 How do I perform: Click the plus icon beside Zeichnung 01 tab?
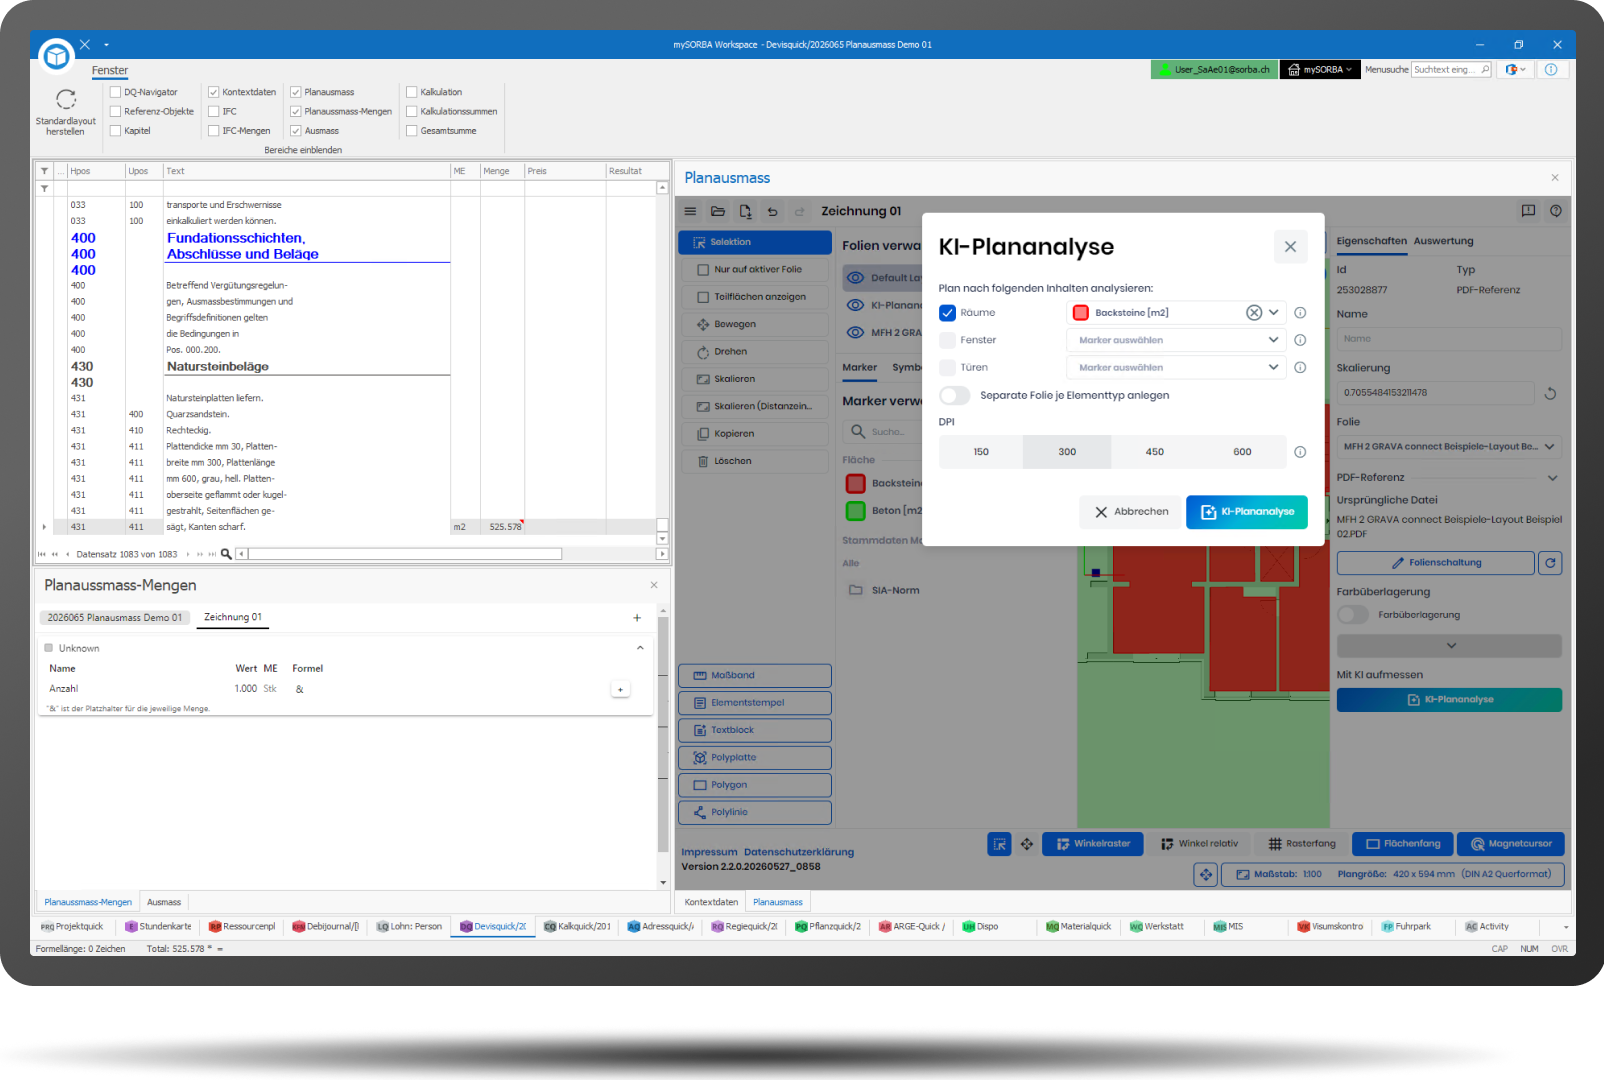pos(637,618)
